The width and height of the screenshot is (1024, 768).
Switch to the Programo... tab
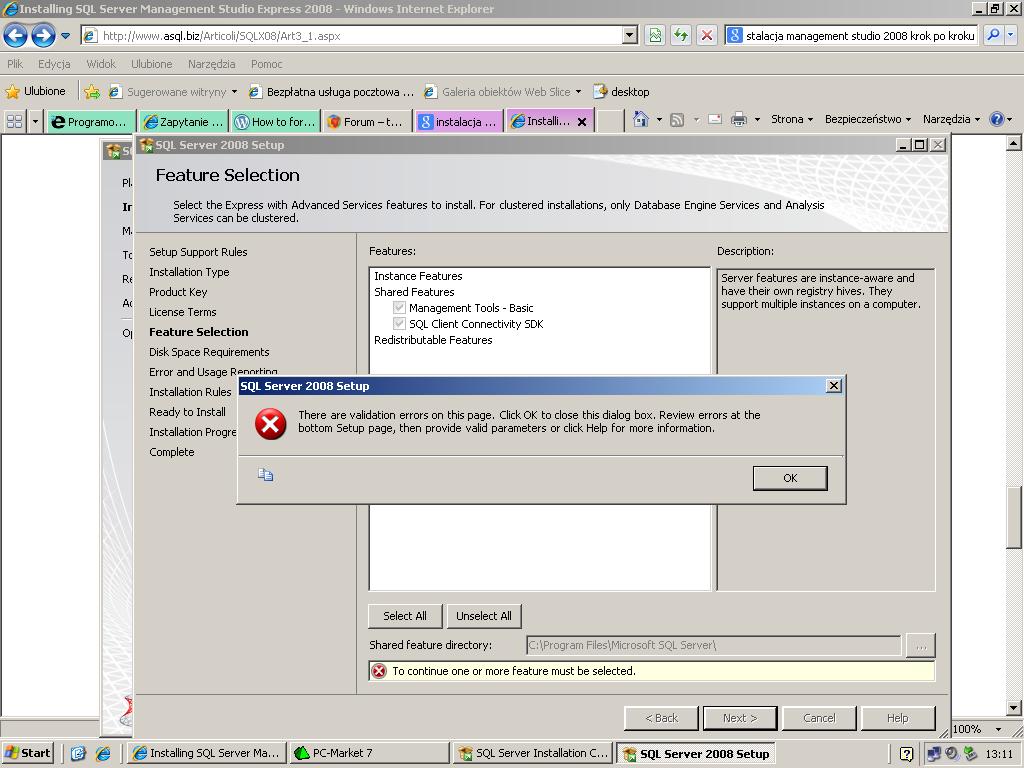click(91, 121)
